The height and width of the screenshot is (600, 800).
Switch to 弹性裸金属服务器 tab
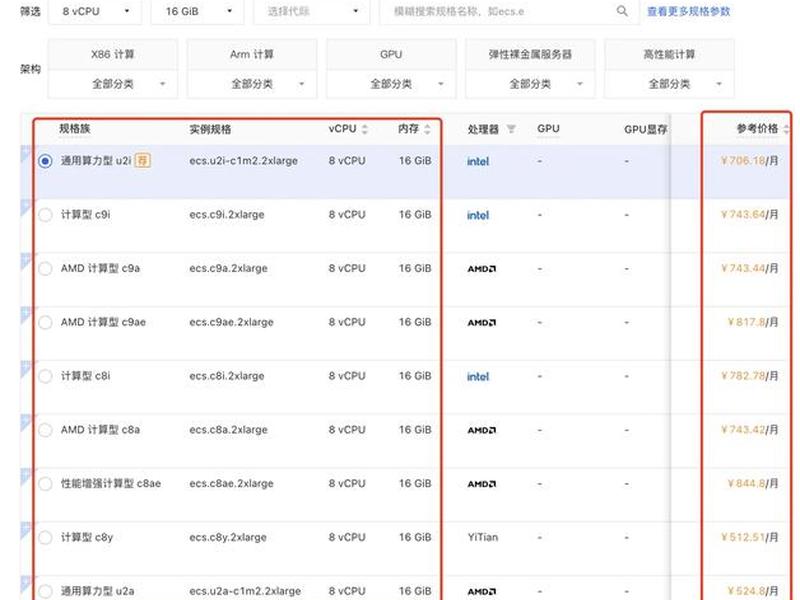(x=530, y=55)
